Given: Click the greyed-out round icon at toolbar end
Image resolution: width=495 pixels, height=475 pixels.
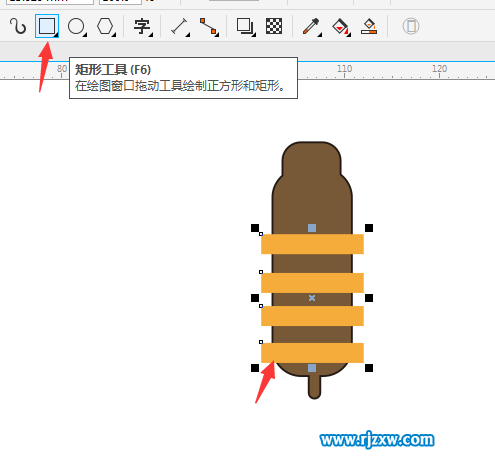Looking at the screenshot, I should (411, 26).
